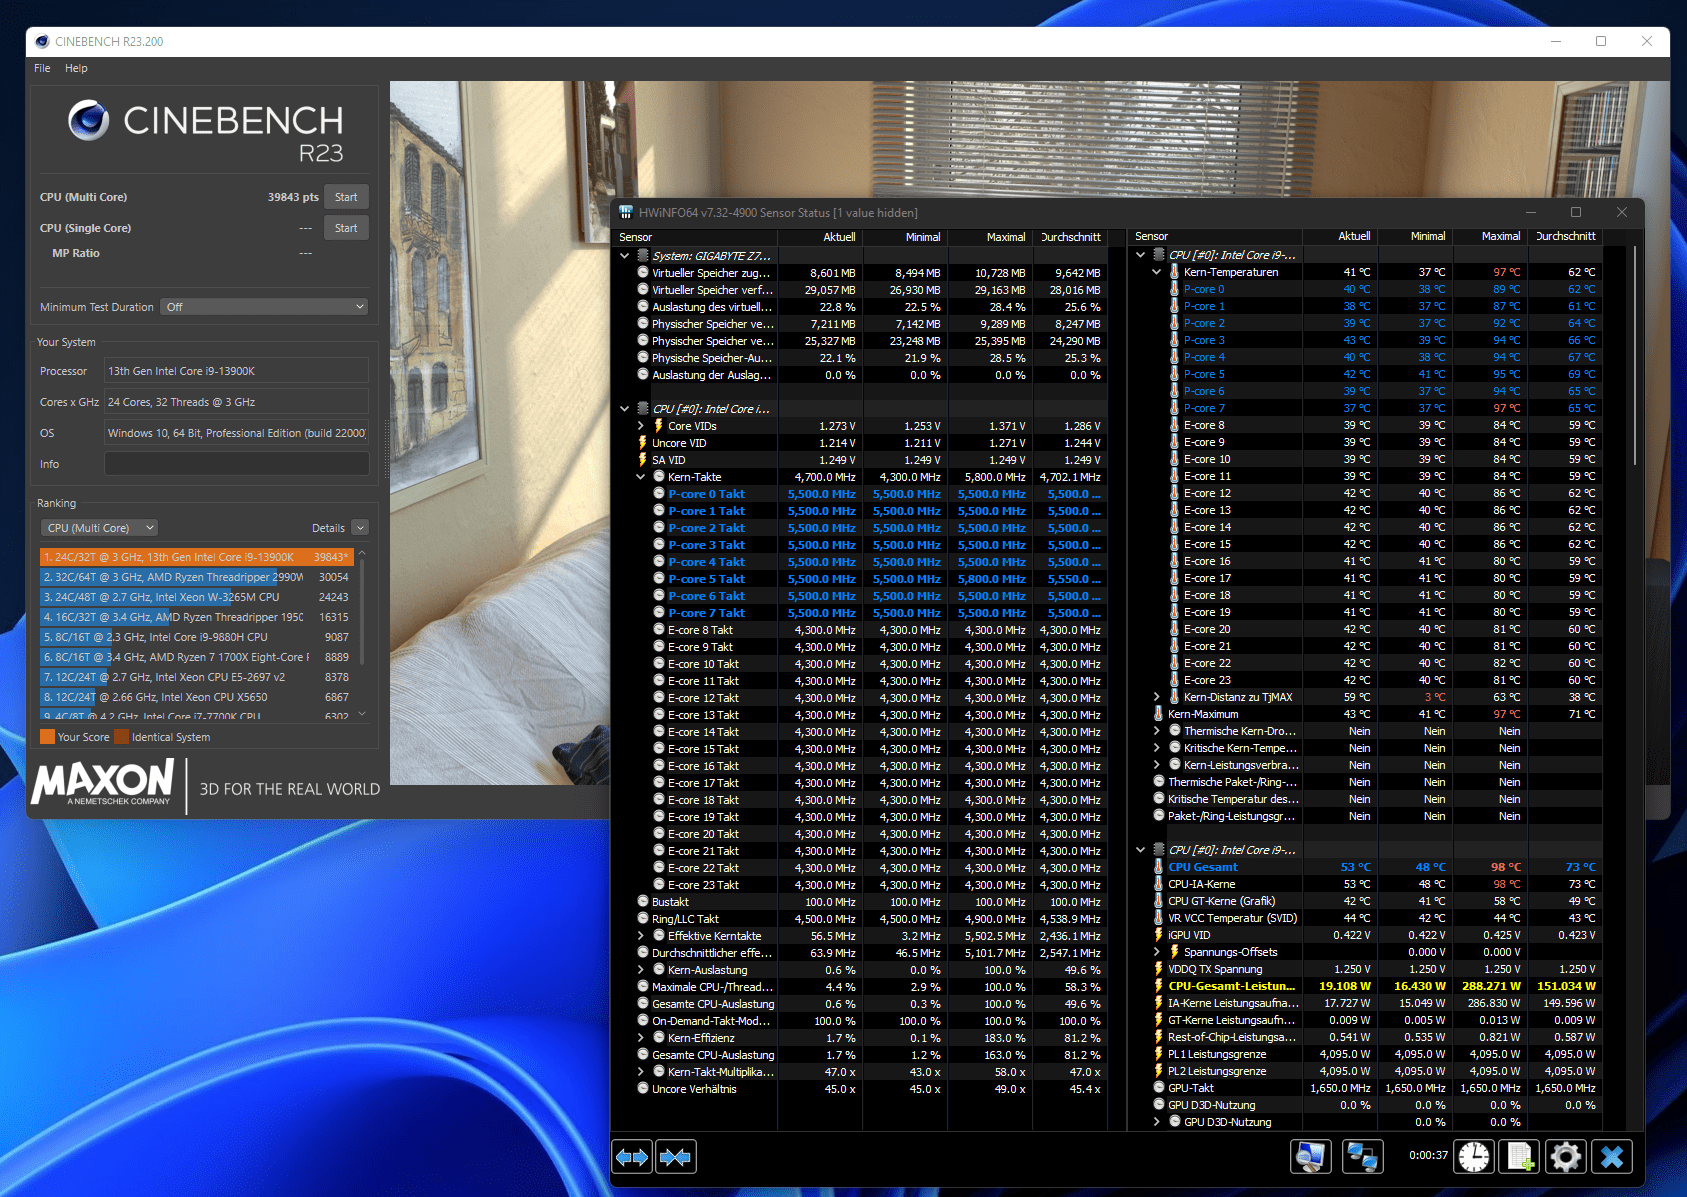Image resolution: width=1687 pixels, height=1197 pixels.
Task: Click the circle icon beside Bustakt
Action: click(643, 902)
